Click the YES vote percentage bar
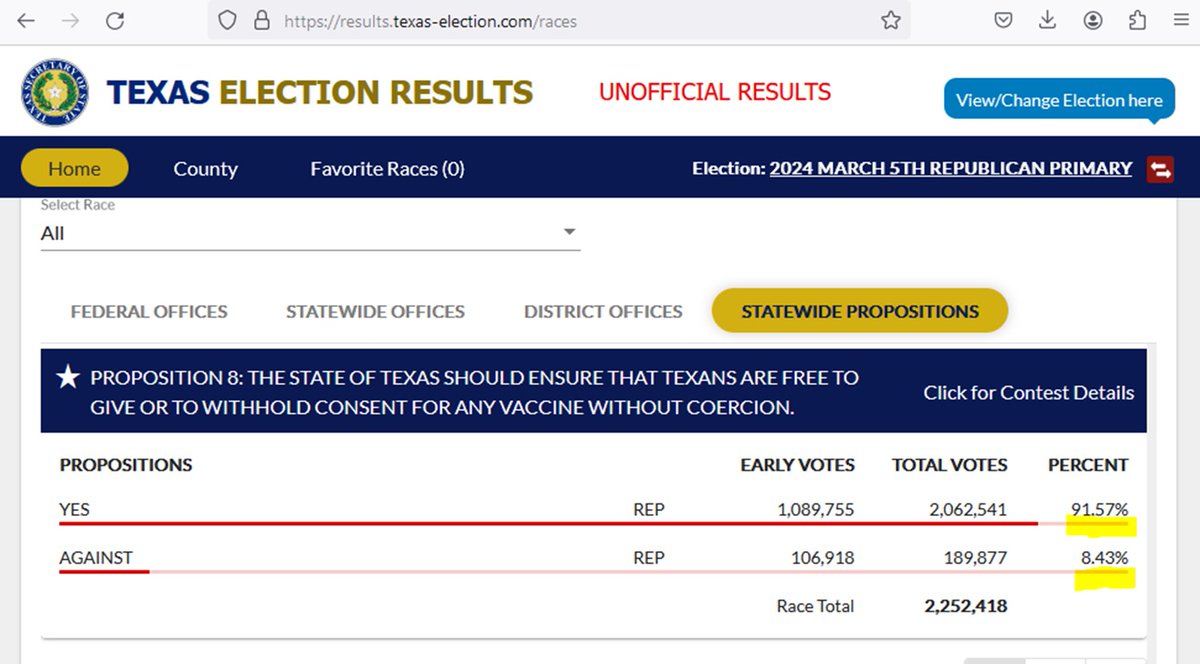1200x664 pixels. (594, 523)
